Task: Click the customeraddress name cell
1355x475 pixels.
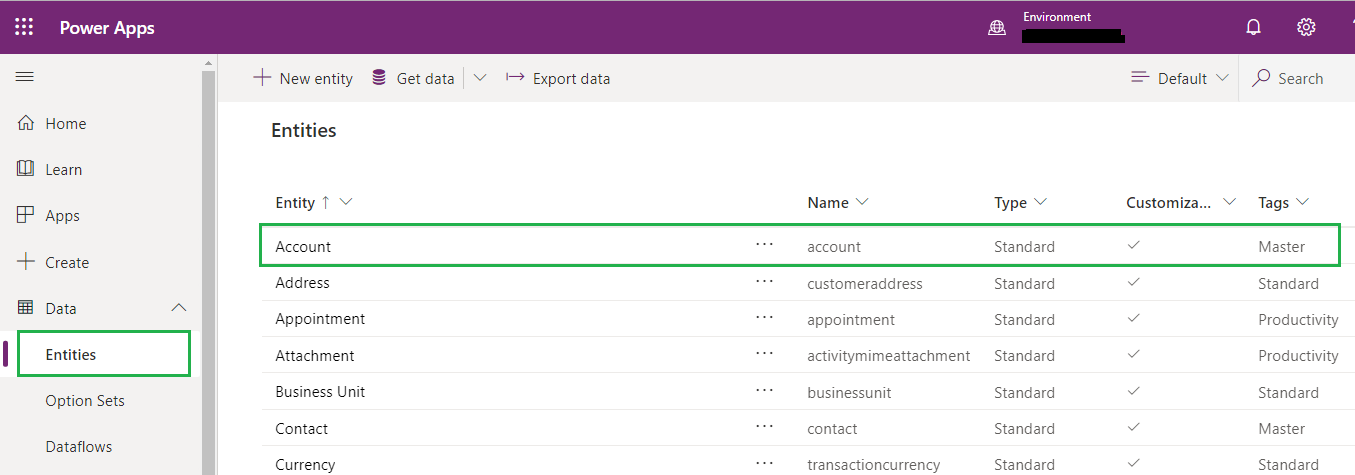Action: pyautogui.click(x=865, y=284)
